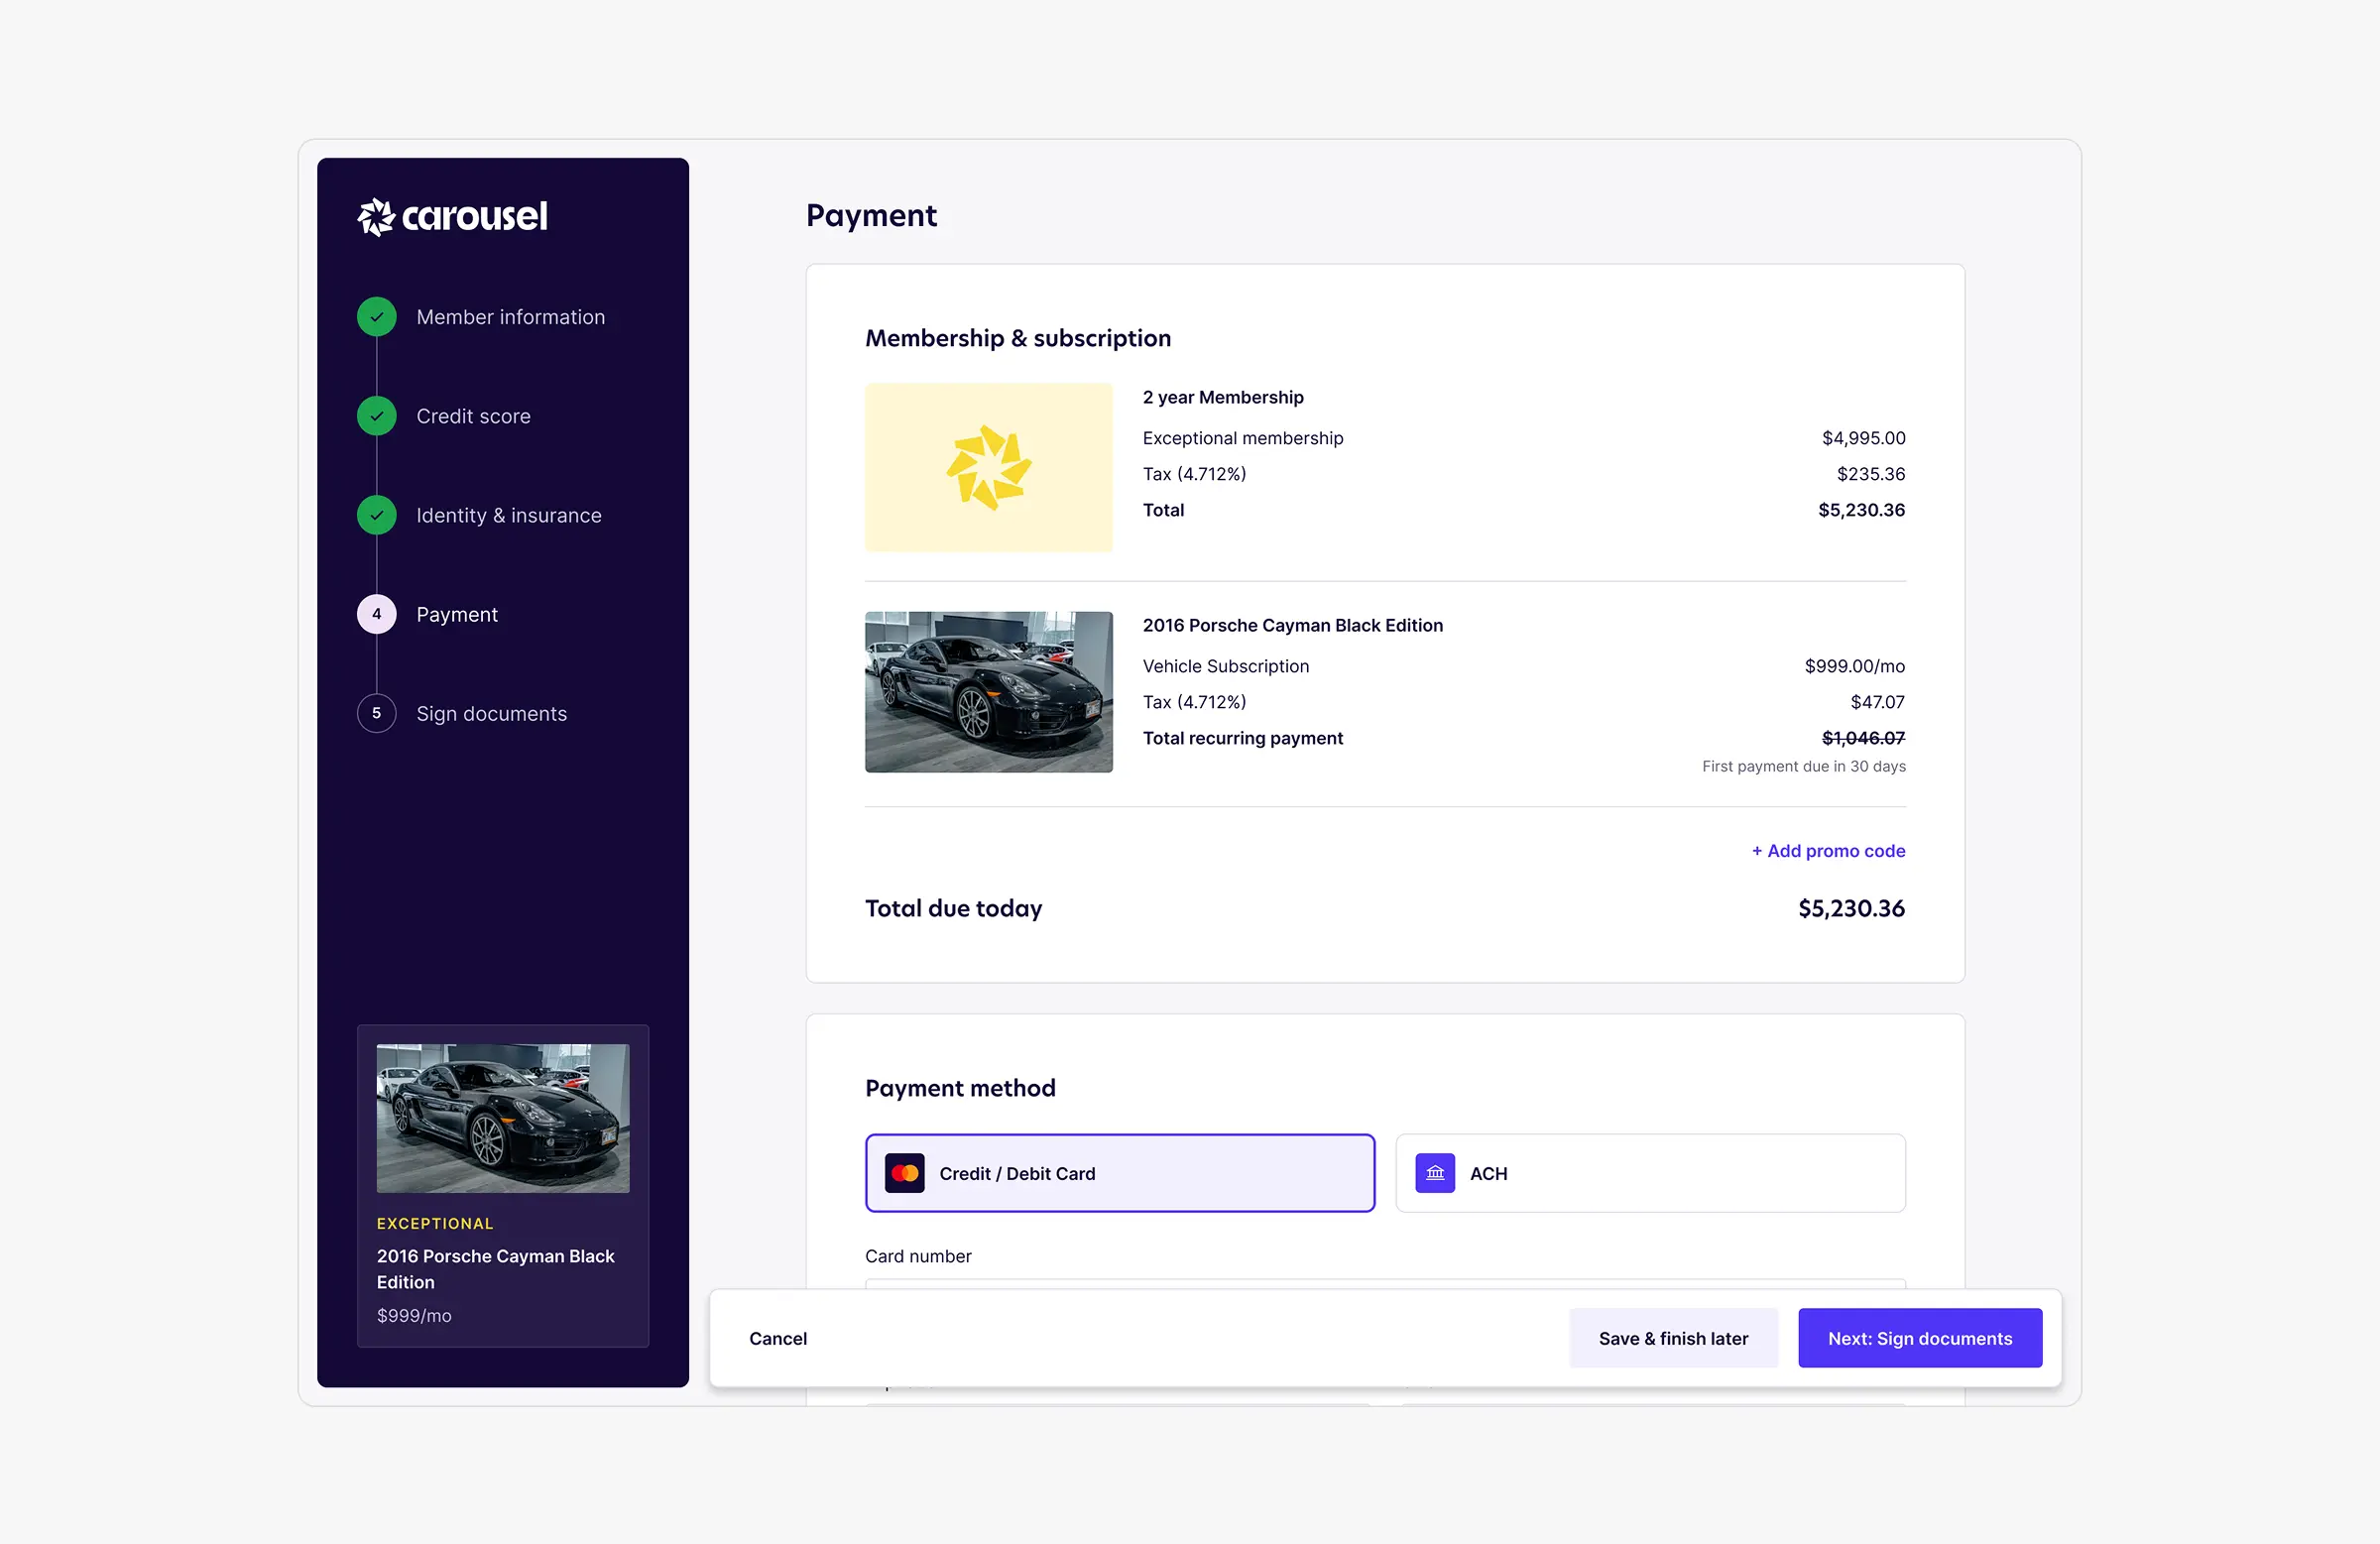Click the Carousel logo in the sidebar

click(x=452, y=216)
